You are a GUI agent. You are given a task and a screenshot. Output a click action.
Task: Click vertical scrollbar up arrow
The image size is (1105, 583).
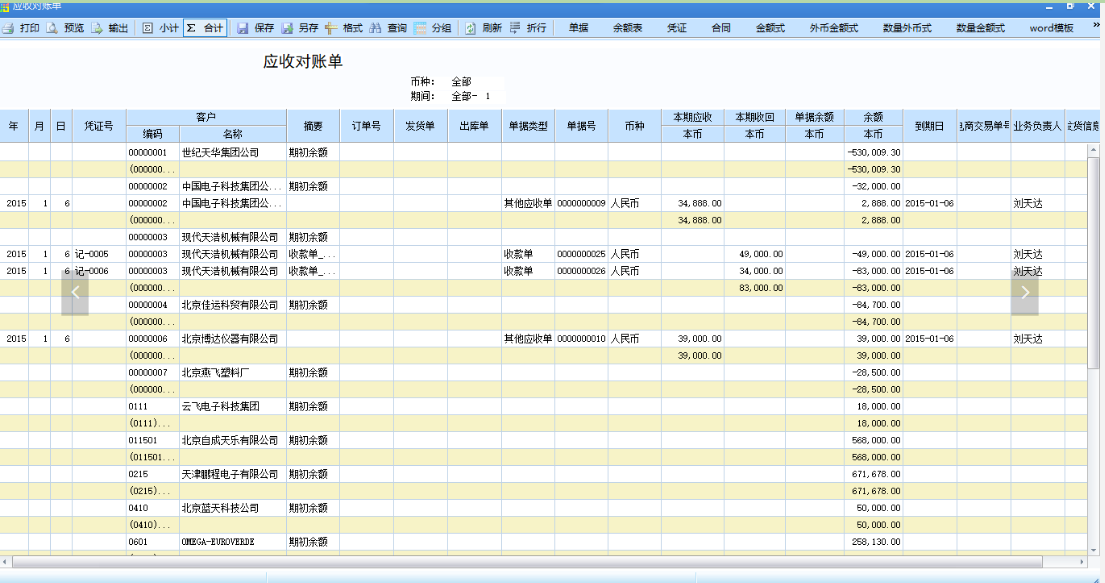pos(1093,150)
